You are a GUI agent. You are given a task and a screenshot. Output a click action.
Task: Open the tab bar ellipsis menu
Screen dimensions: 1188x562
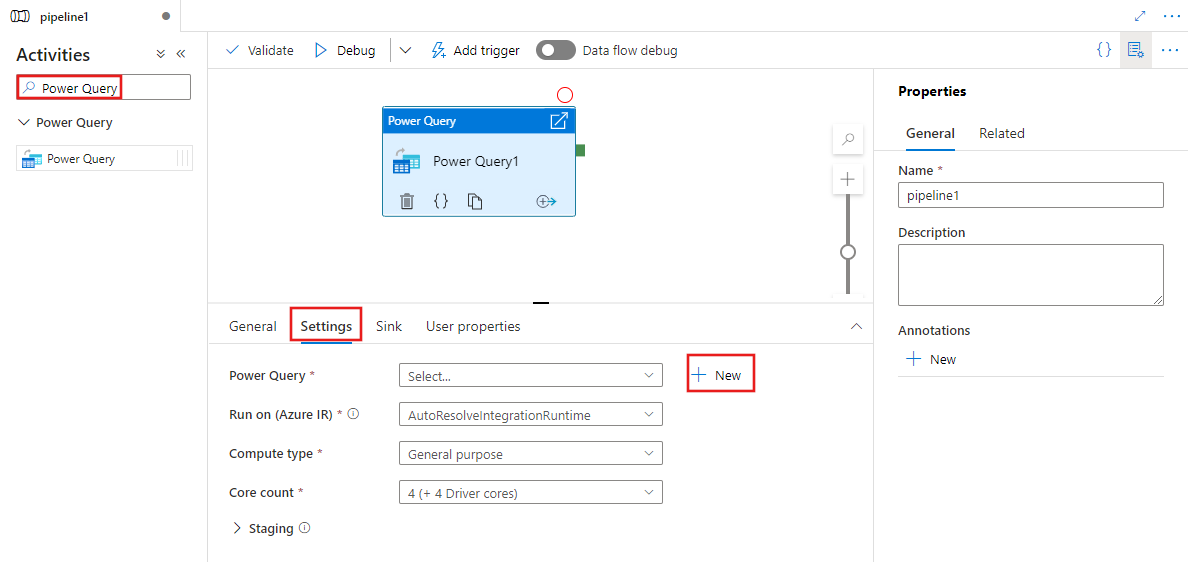(1171, 16)
